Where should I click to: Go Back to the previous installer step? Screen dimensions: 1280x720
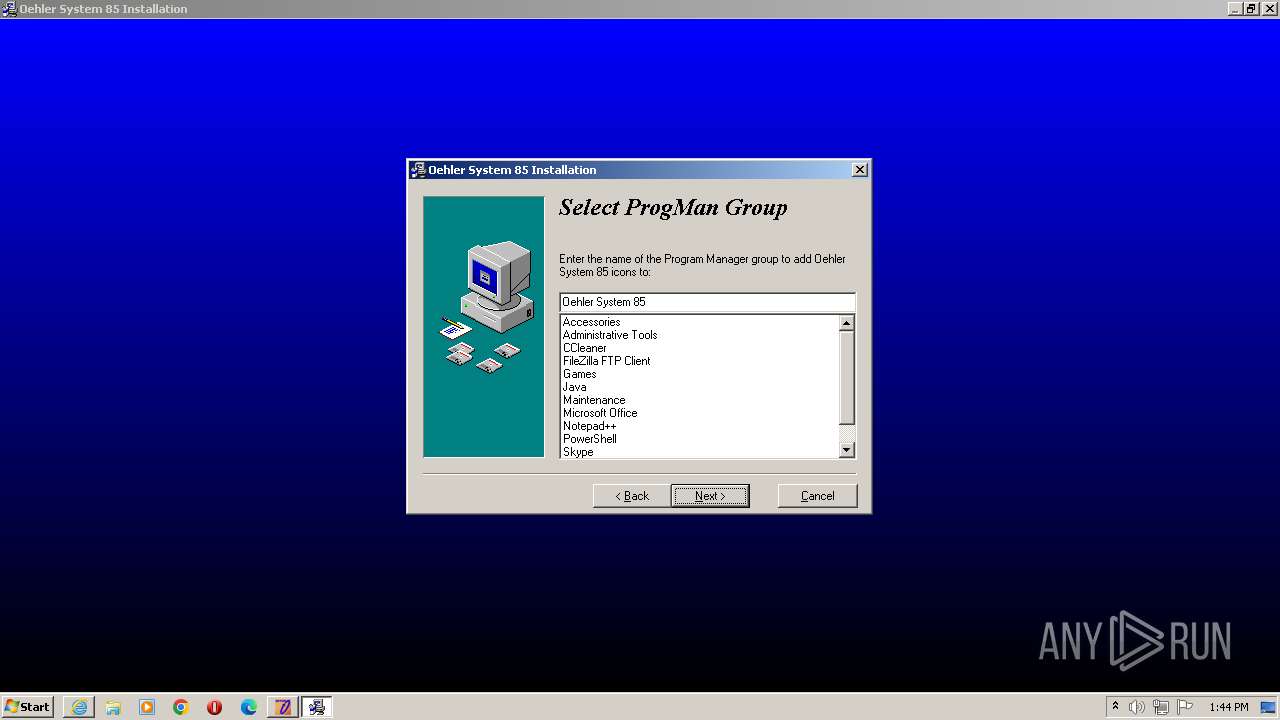pos(631,496)
